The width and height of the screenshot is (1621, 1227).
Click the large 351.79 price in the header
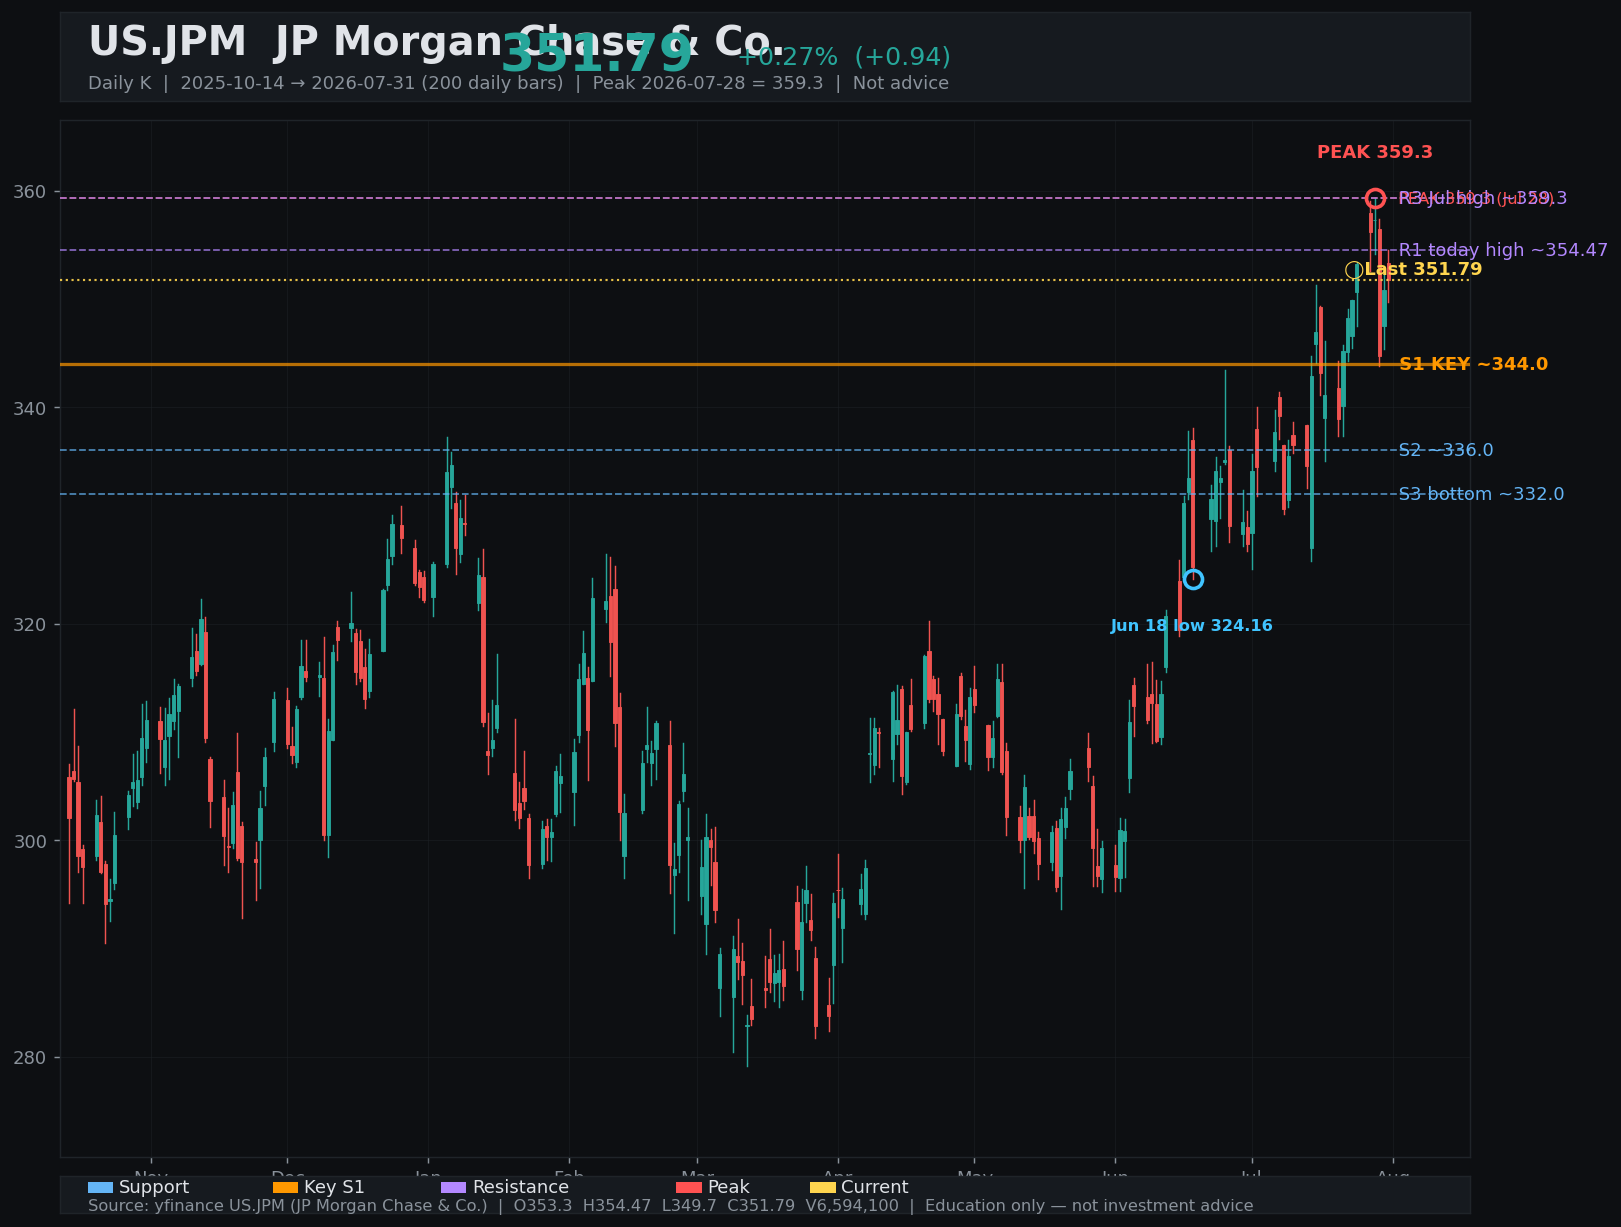[596, 54]
